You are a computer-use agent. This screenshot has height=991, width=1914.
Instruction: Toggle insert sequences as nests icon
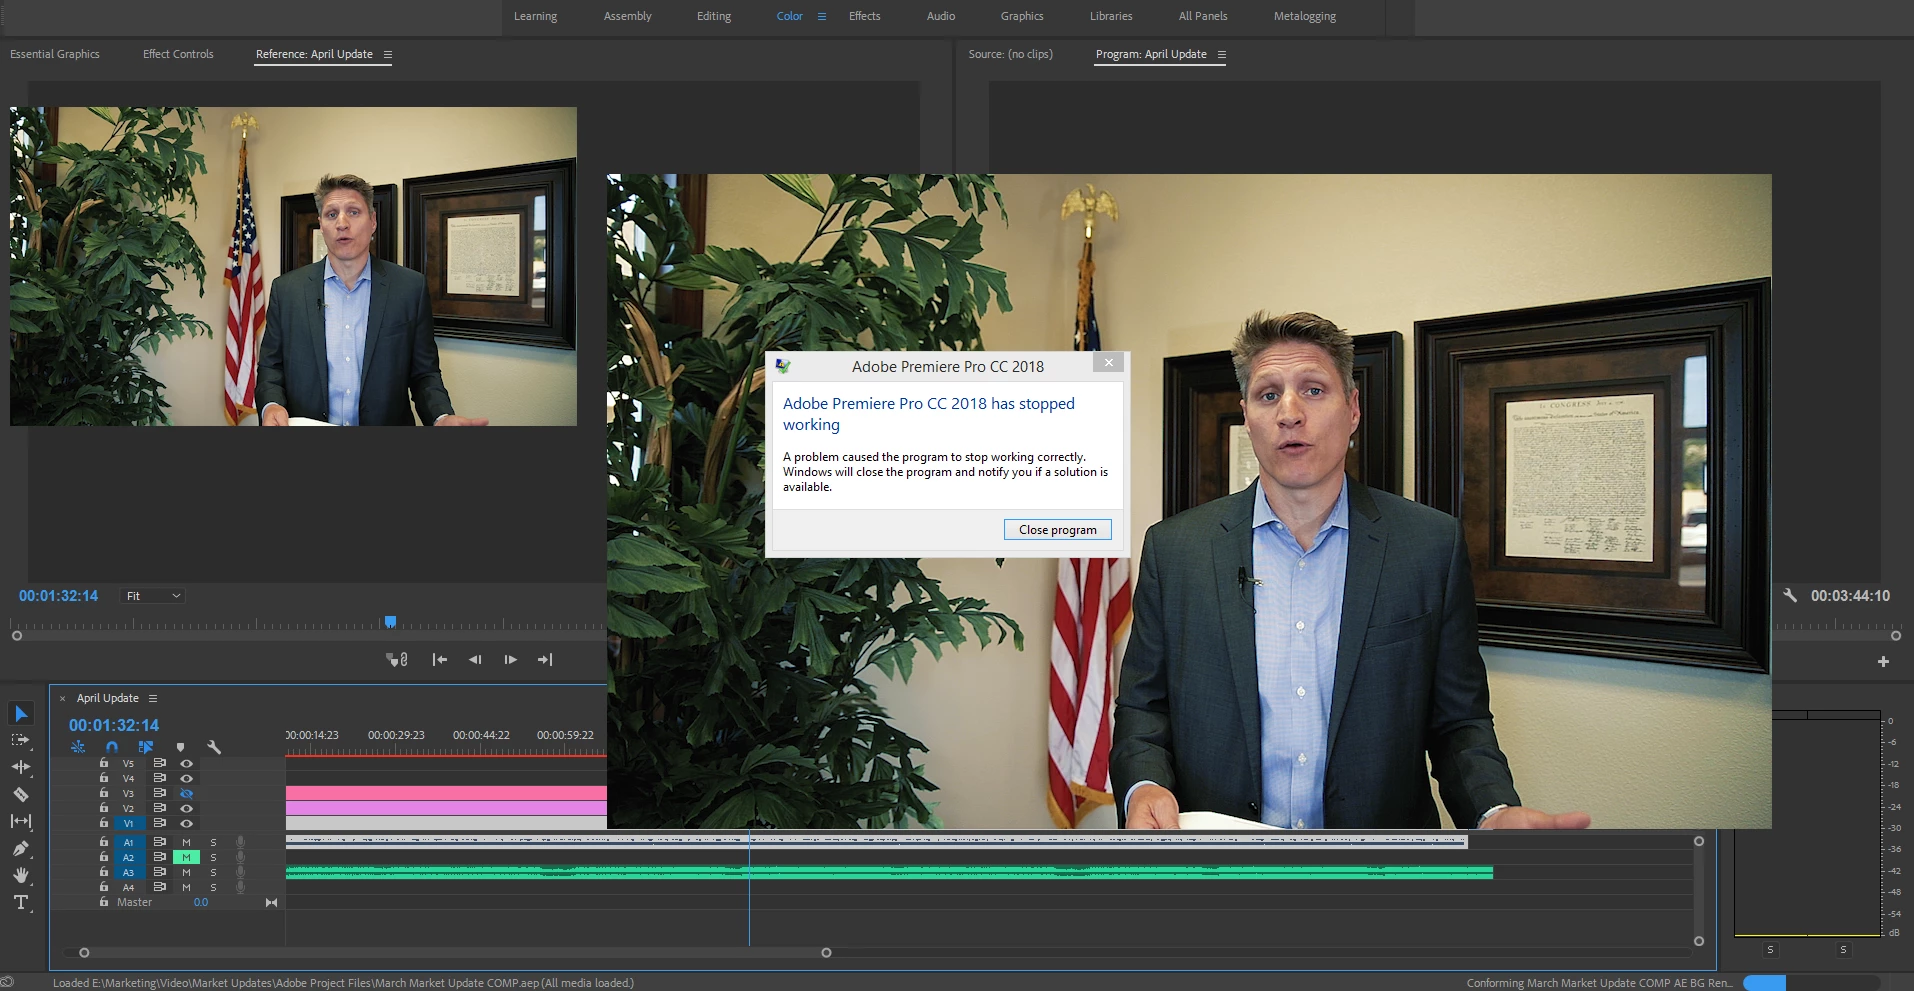click(78, 747)
